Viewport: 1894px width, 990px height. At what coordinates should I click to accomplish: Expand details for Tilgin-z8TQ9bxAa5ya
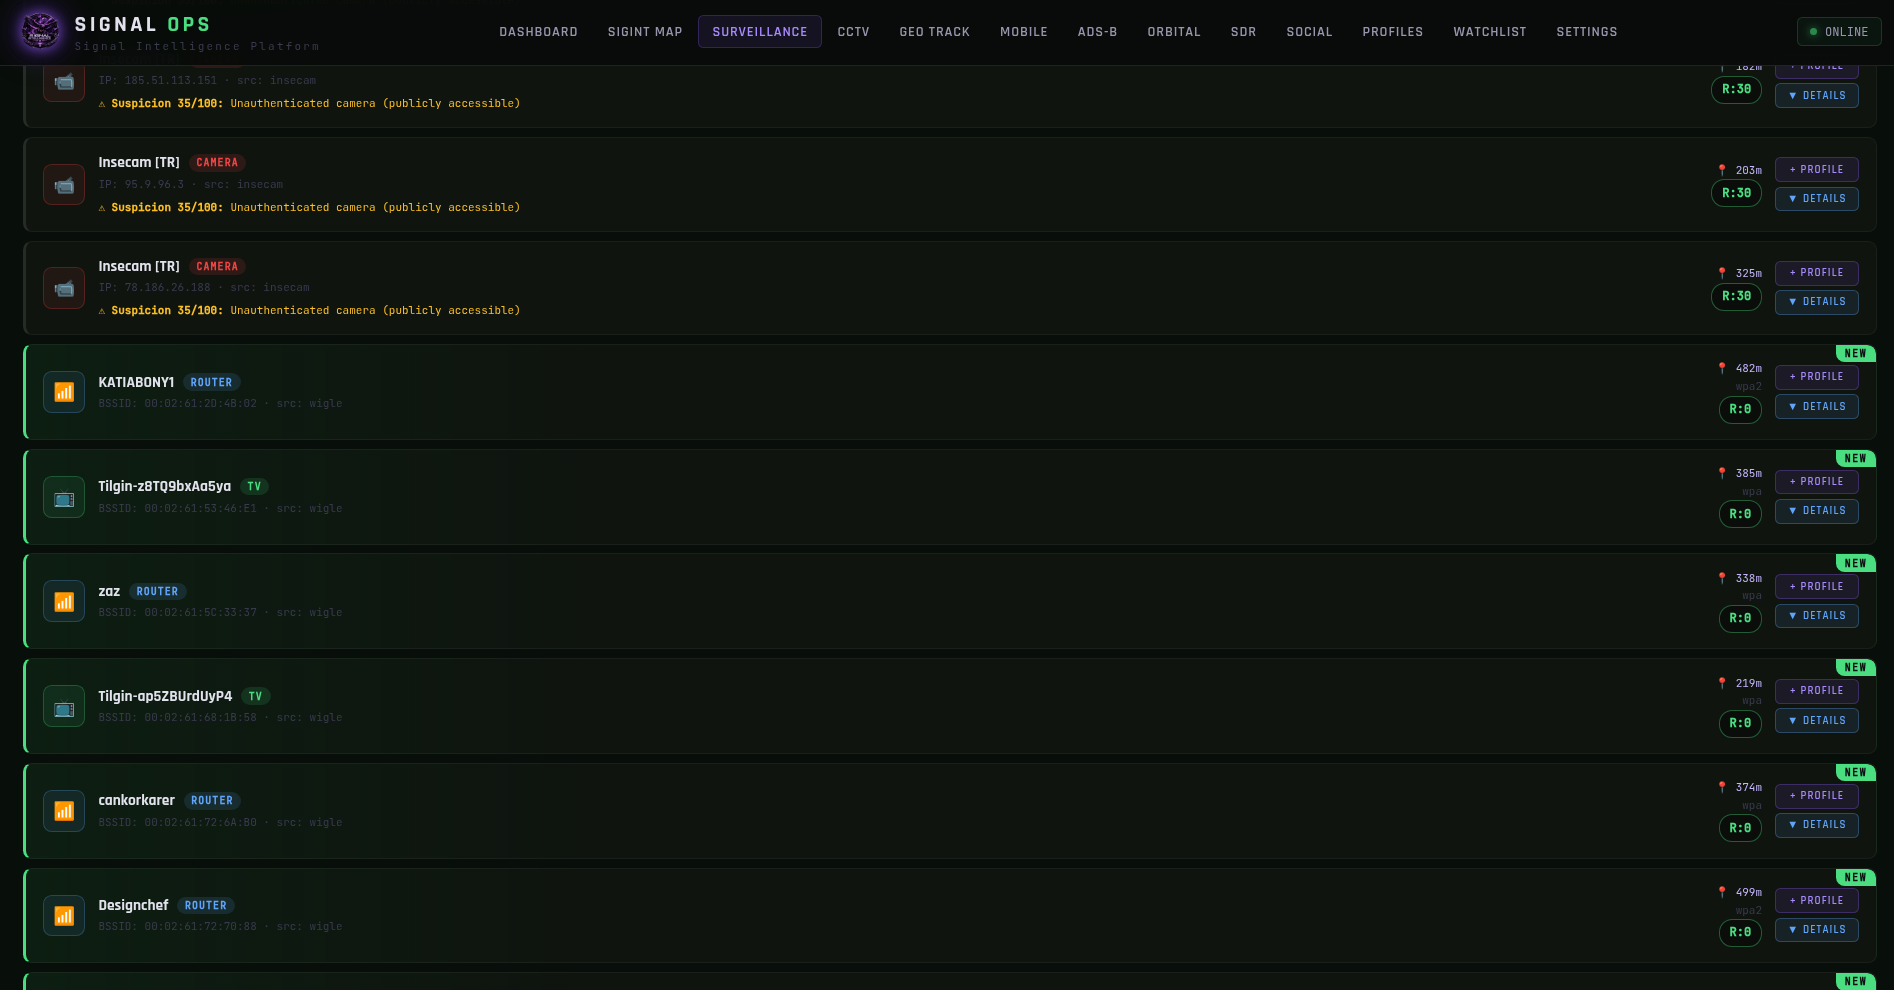point(1816,511)
